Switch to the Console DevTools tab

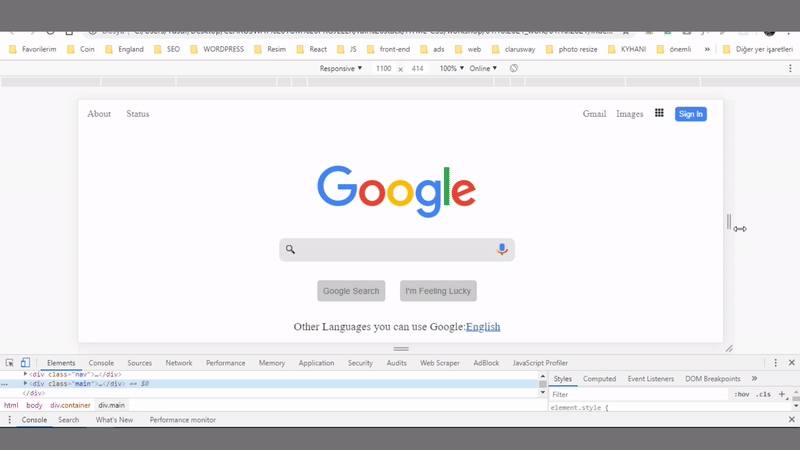tap(101, 363)
